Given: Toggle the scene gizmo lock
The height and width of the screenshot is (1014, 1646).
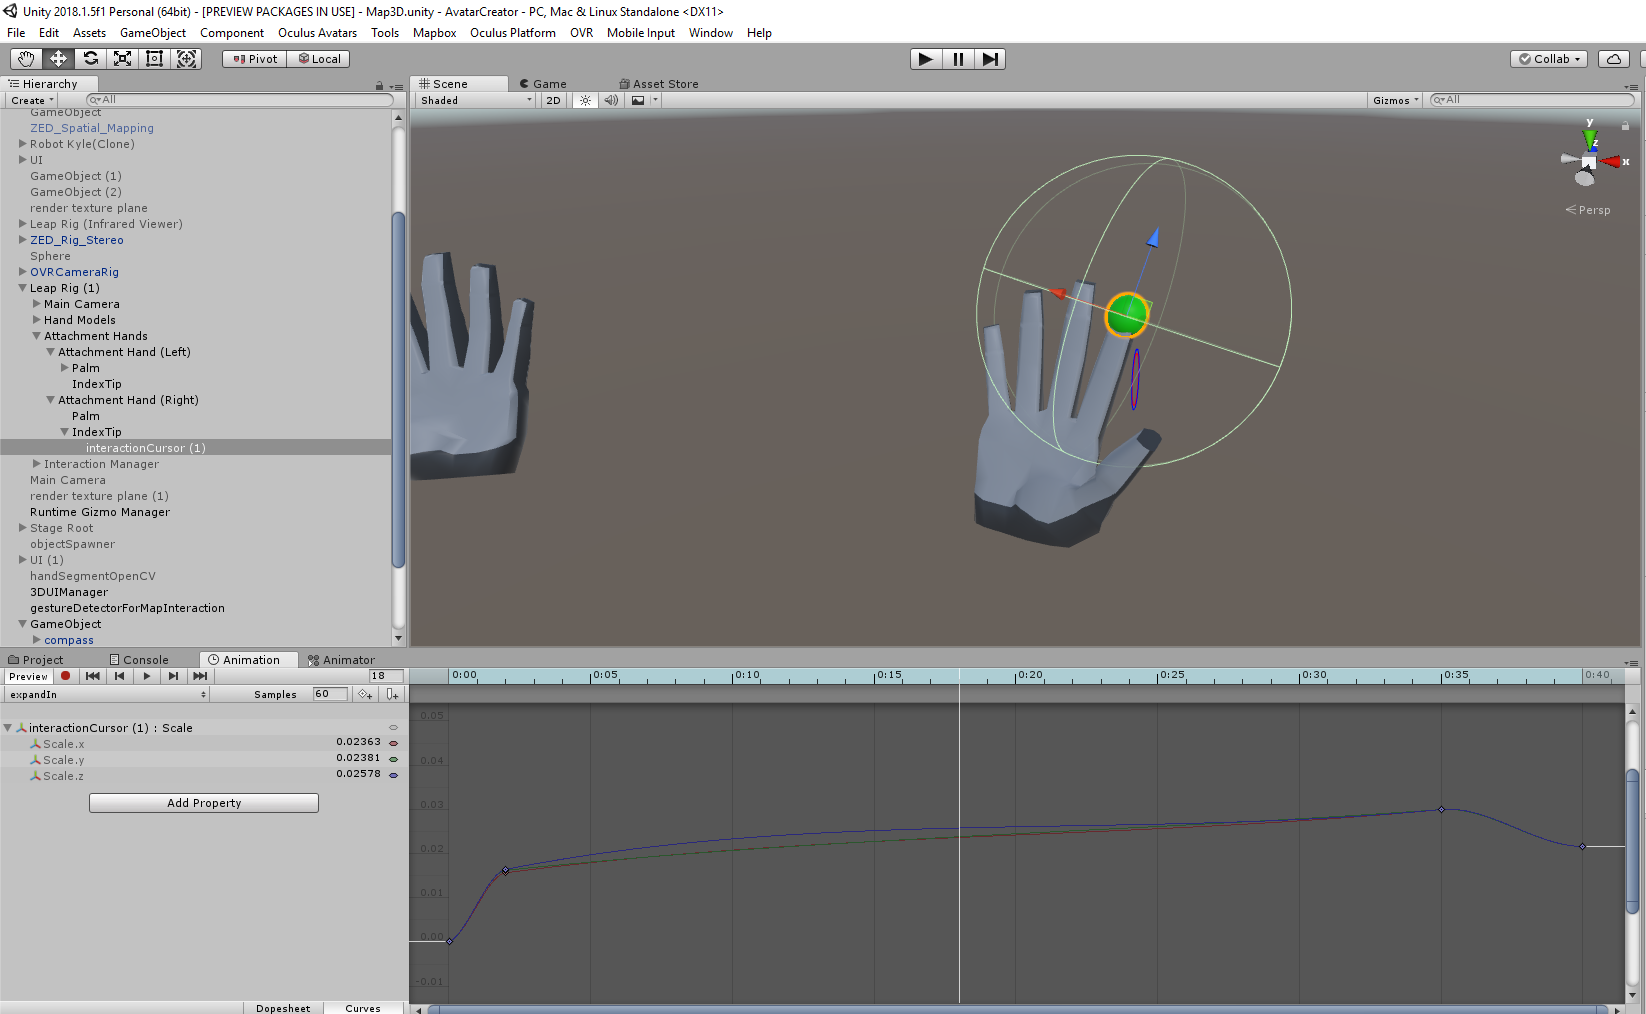Looking at the screenshot, I should [x=1625, y=126].
